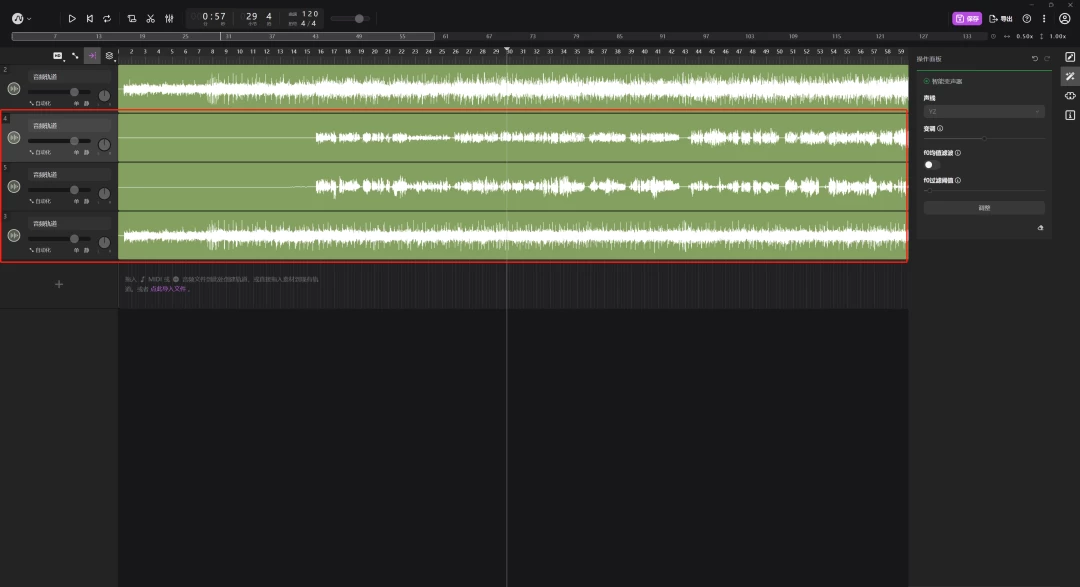The image size is (1080, 587).
Task: Click the 导出 export button
Action: coord(1000,18)
